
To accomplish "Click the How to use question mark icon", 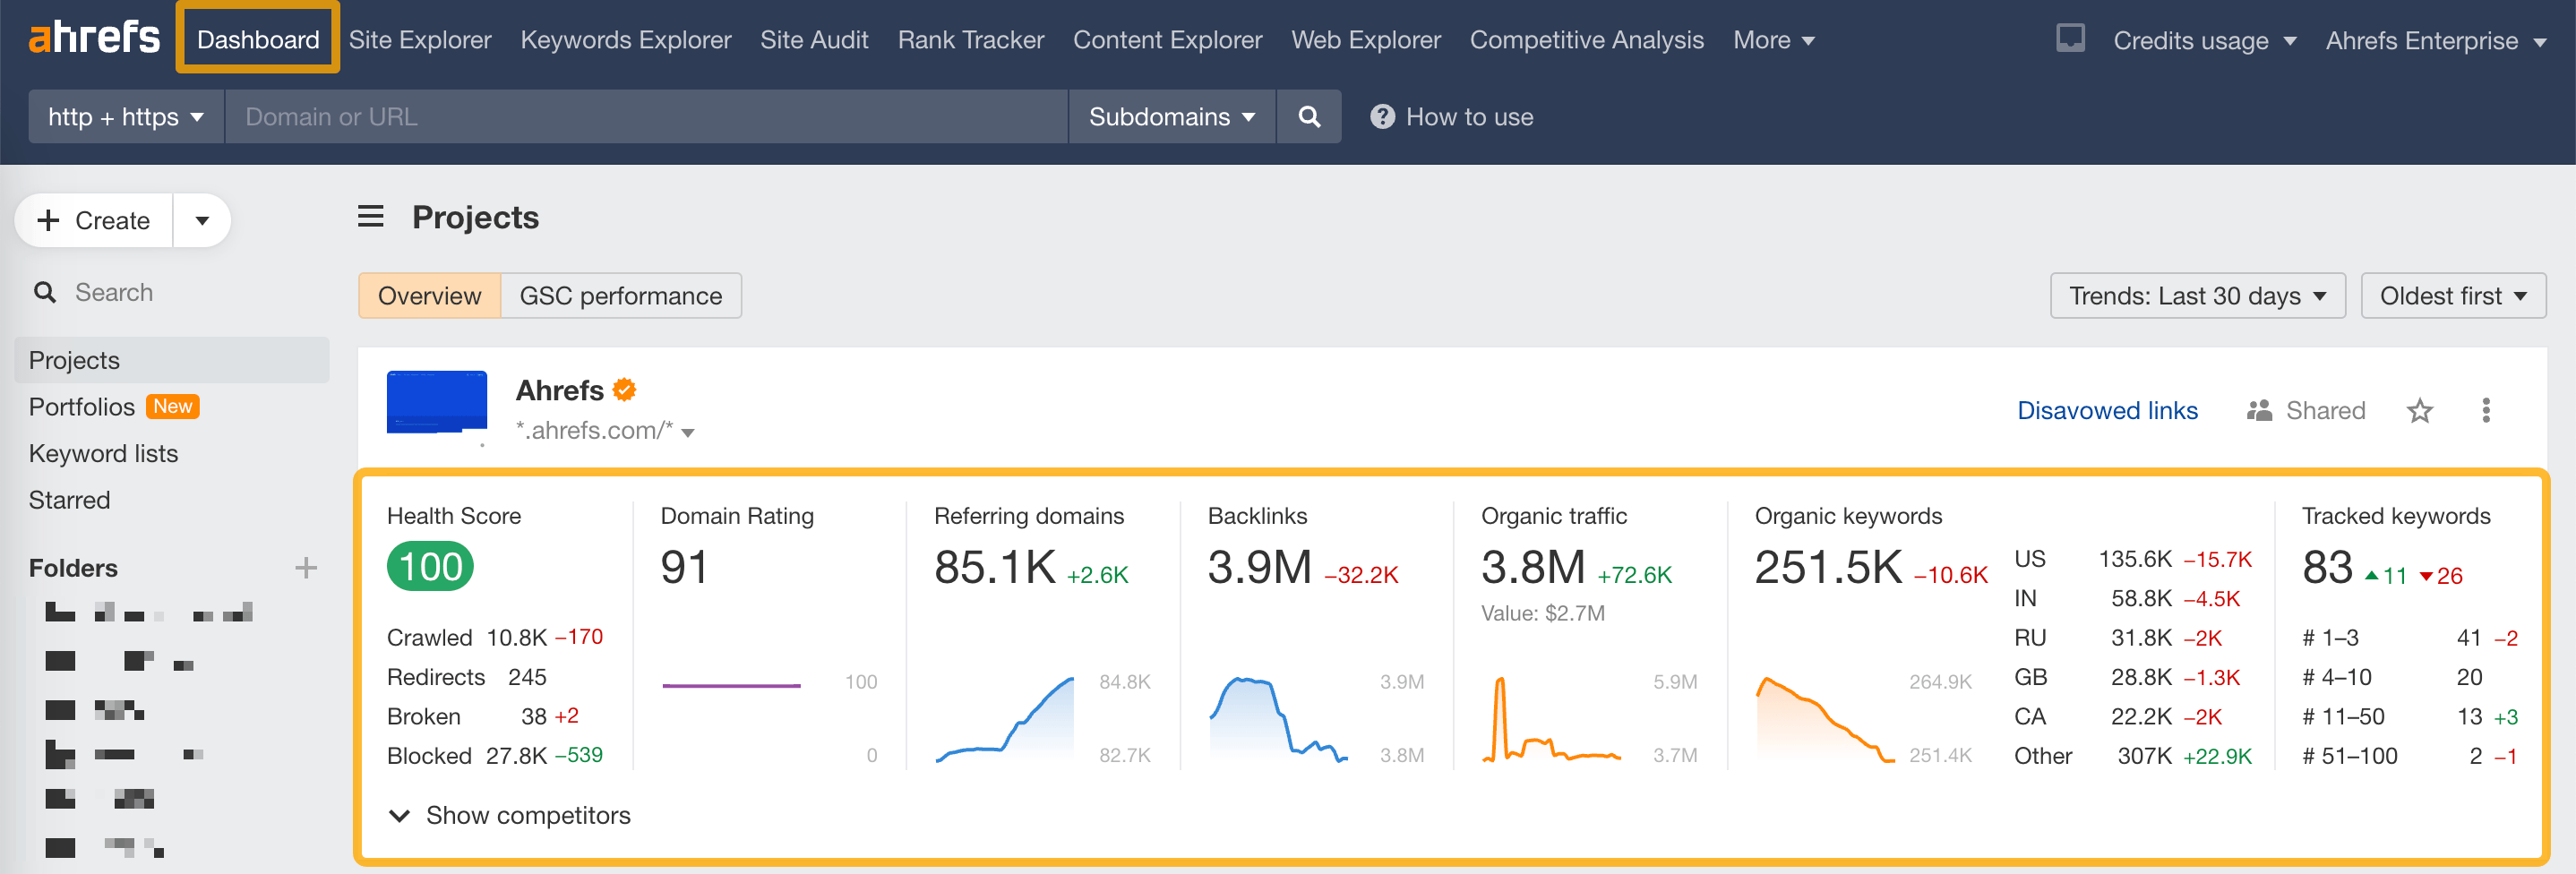I will [x=1383, y=116].
